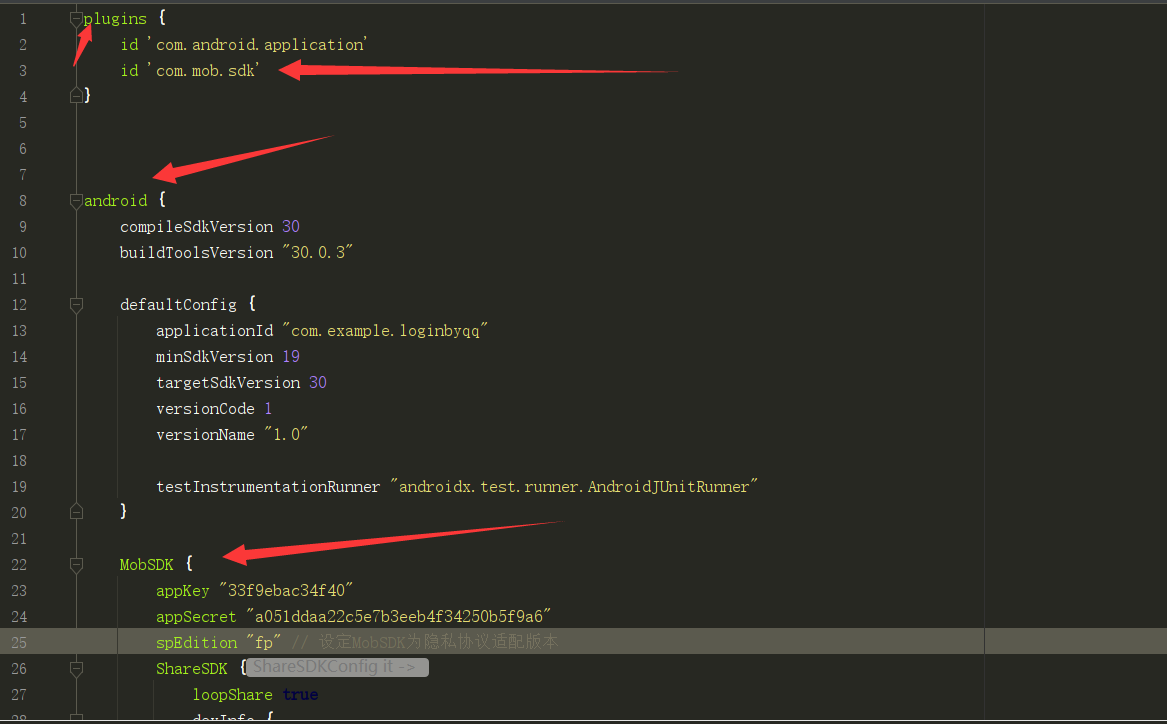Click the fold end marker on line 4
Viewport: 1167px width, 724px height.
pos(76,95)
